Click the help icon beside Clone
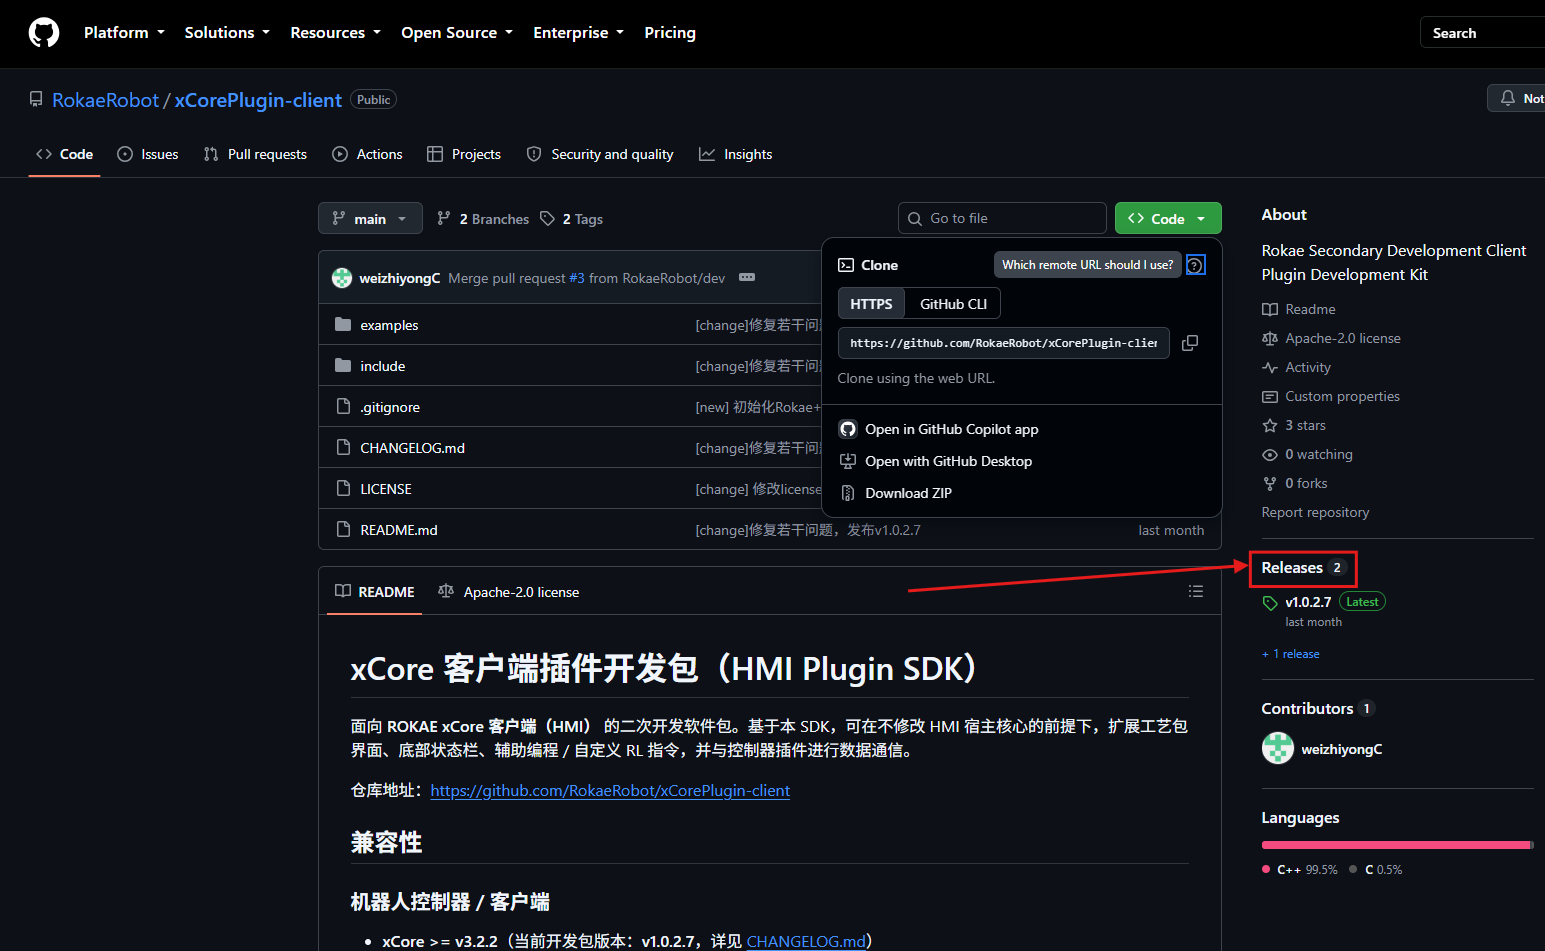This screenshot has width=1545, height=951. [x=1195, y=265]
